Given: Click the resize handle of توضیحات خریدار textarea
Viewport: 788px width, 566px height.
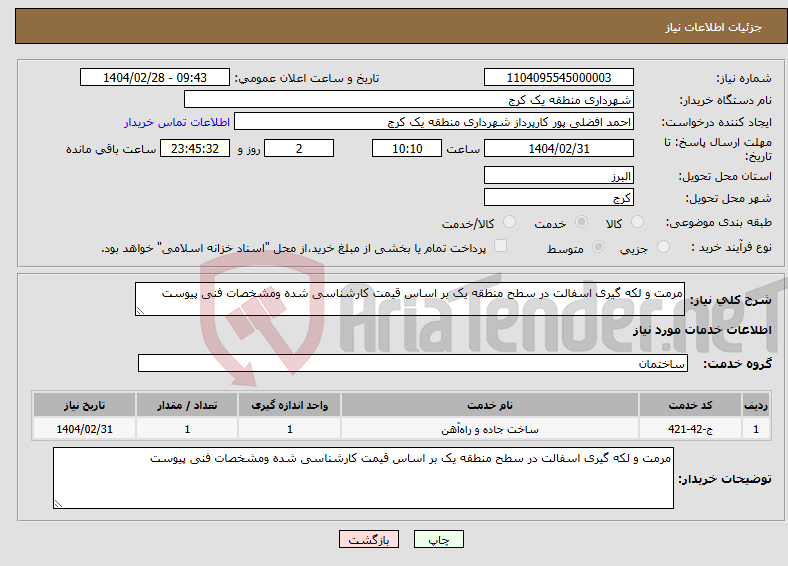Looking at the screenshot, I should coord(59,504).
